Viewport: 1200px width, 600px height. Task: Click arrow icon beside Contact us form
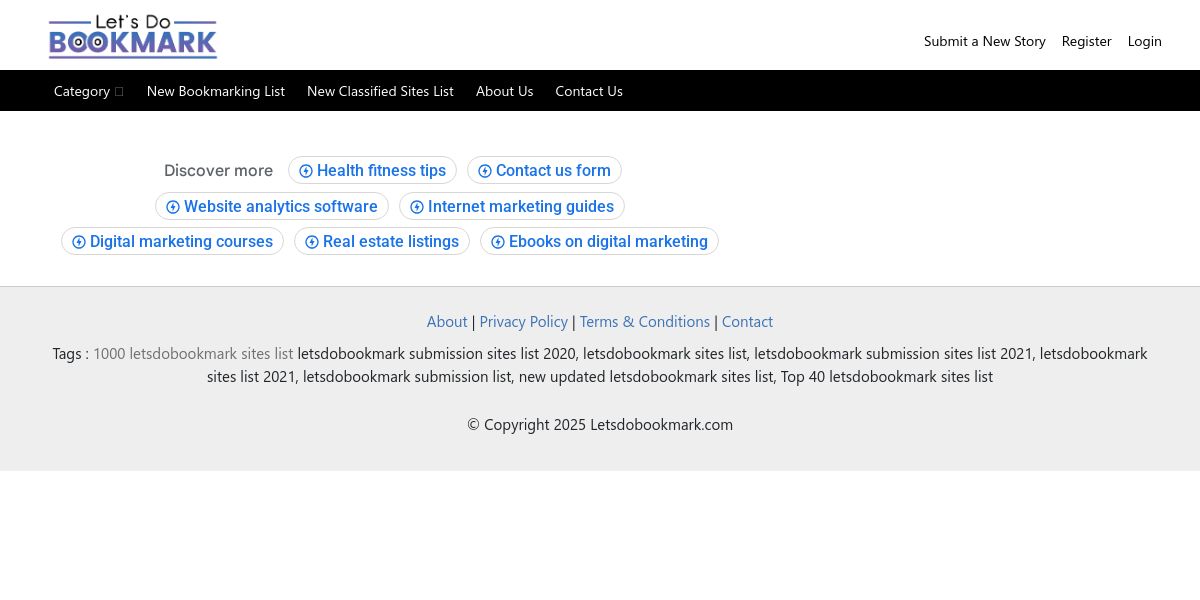(485, 171)
